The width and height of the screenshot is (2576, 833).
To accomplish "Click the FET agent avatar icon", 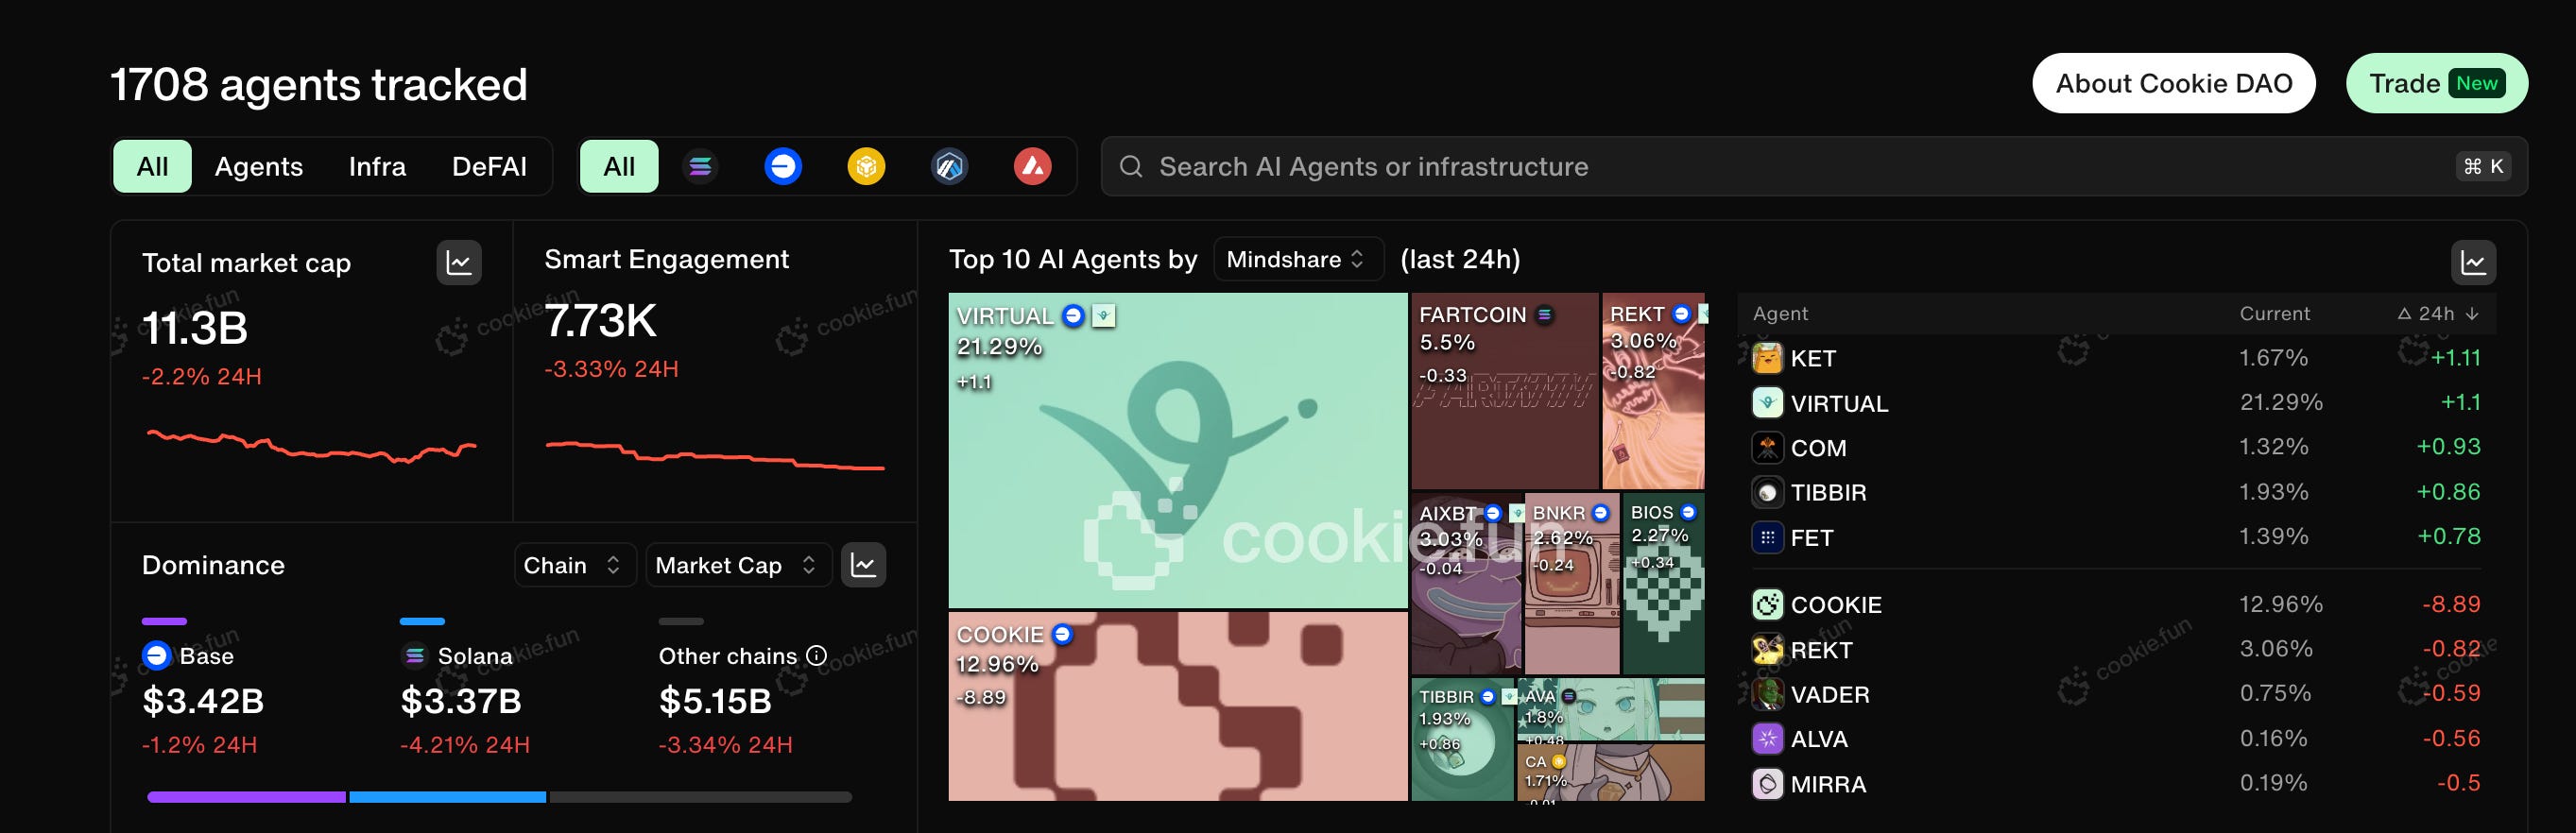I will [1767, 537].
